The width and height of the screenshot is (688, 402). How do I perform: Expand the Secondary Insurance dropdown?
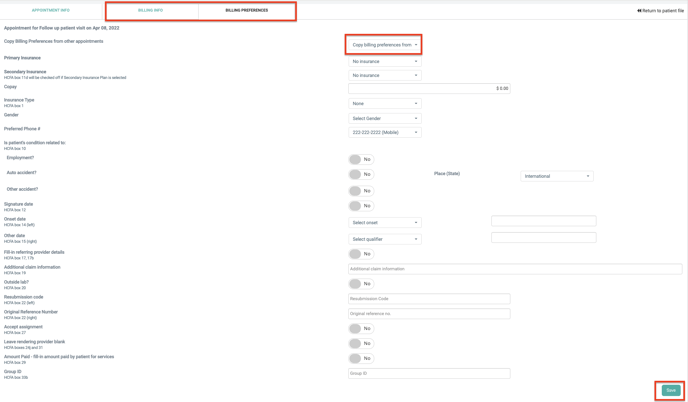point(385,75)
